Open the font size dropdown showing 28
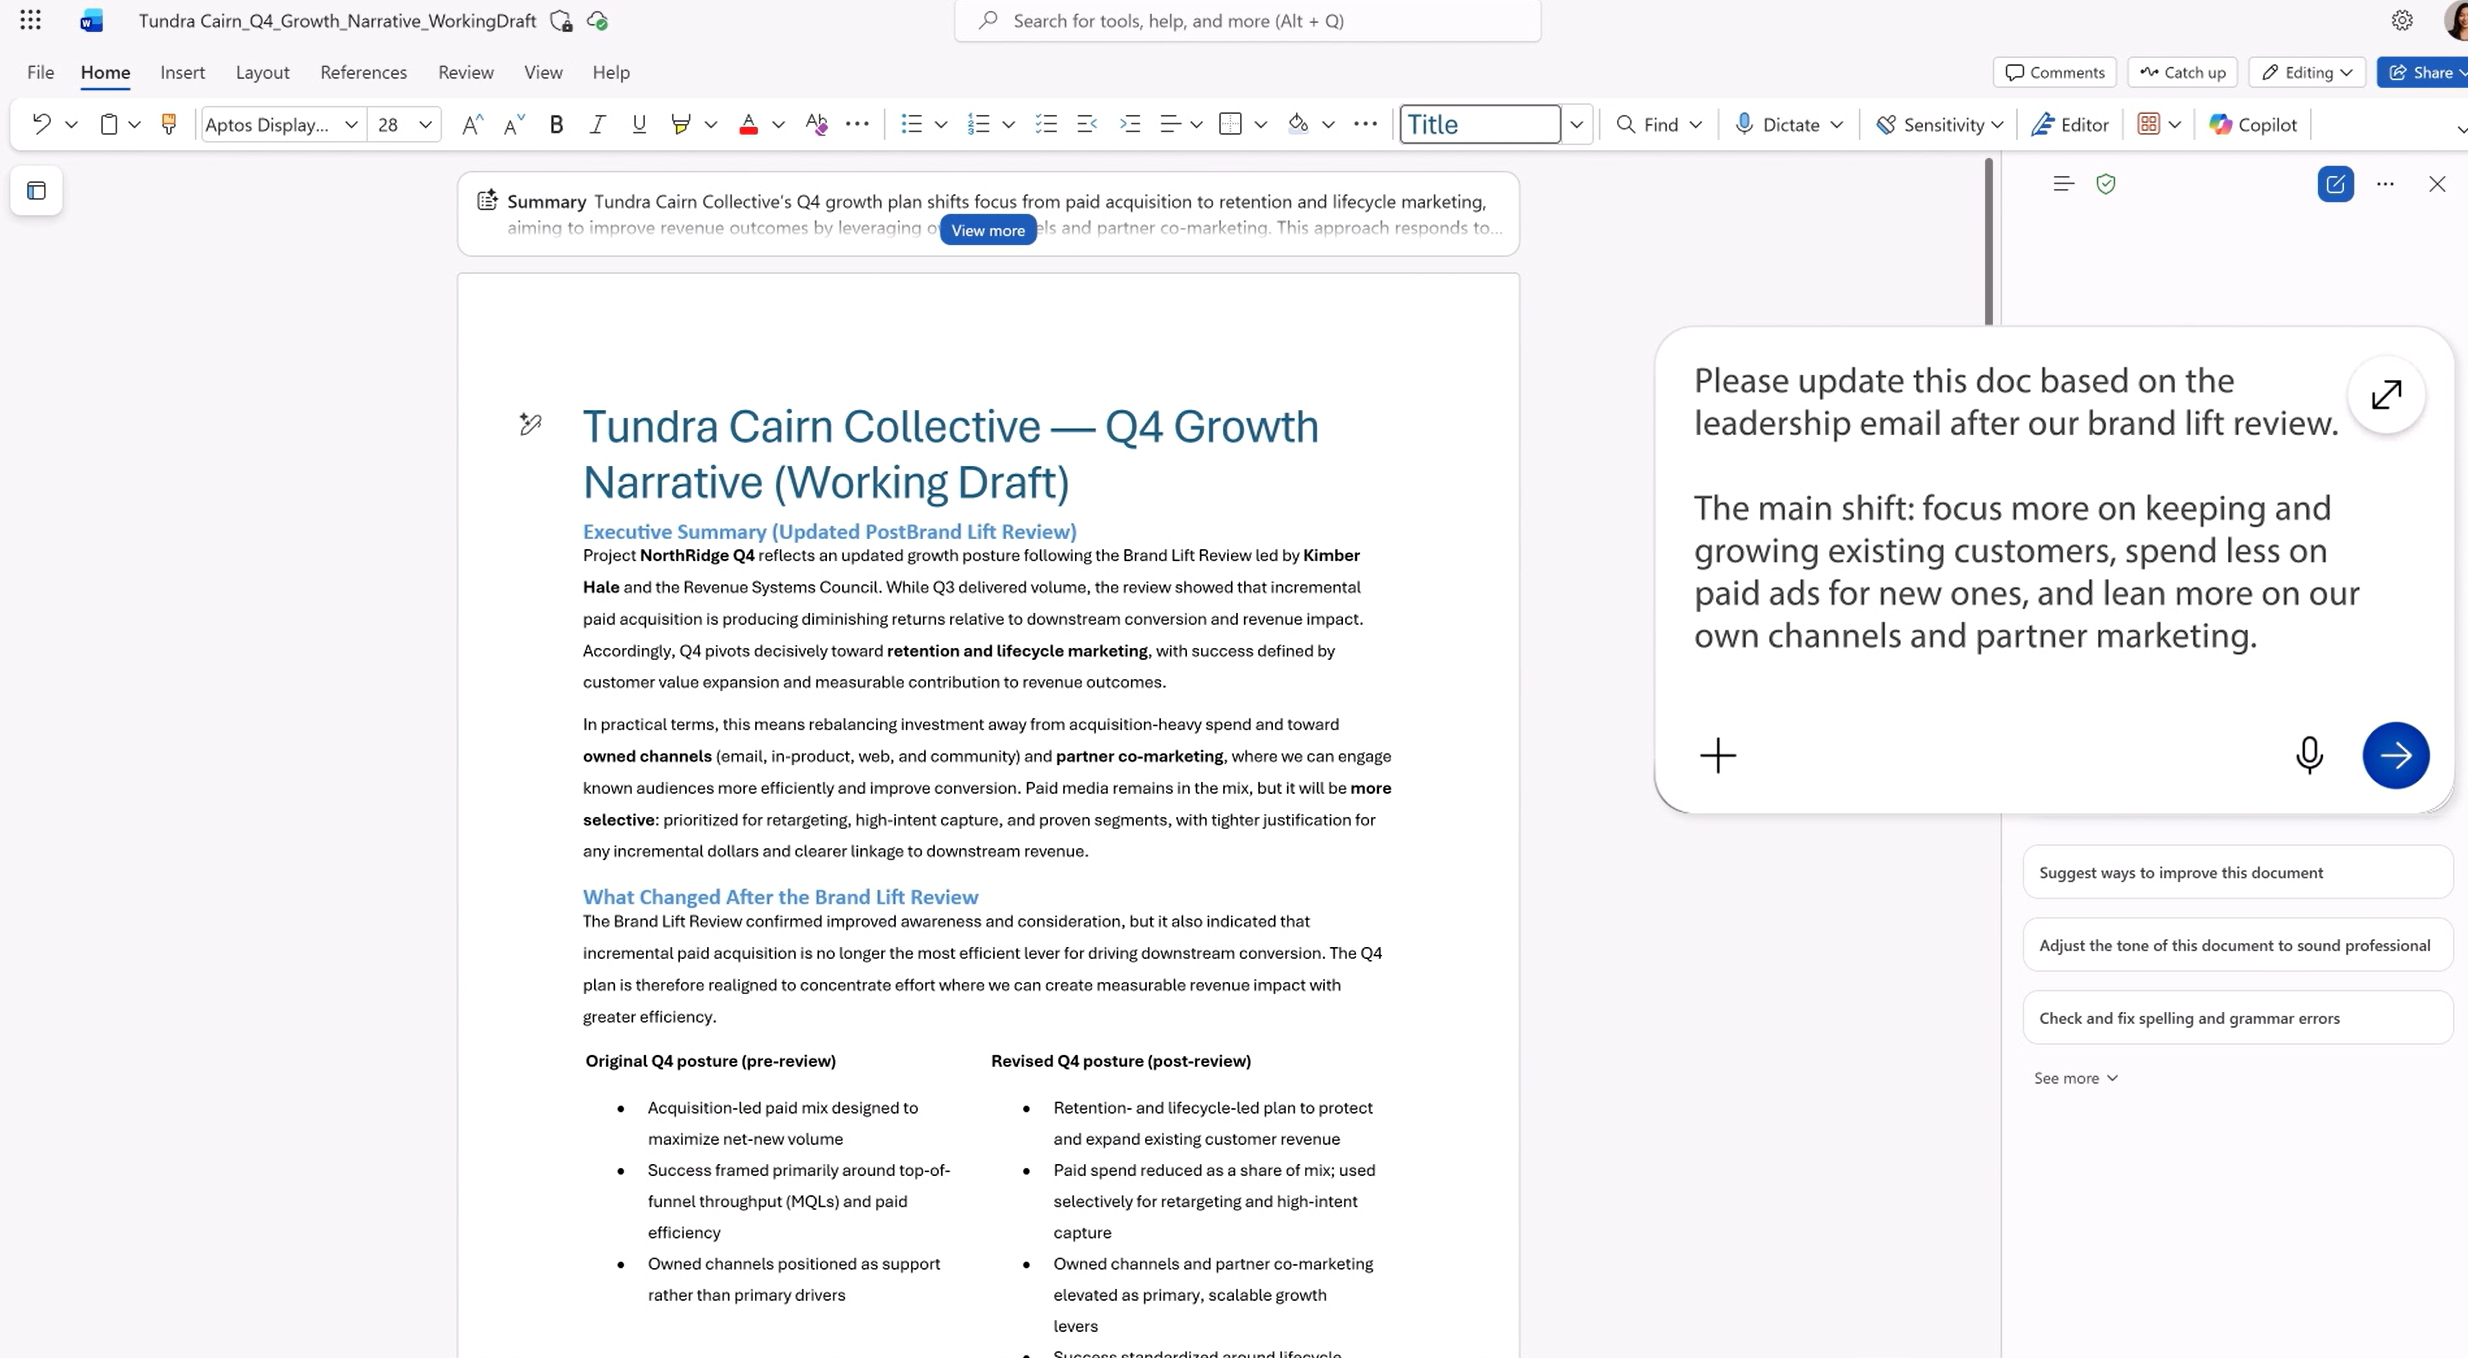This screenshot has height=1358, width=2468. (x=425, y=124)
